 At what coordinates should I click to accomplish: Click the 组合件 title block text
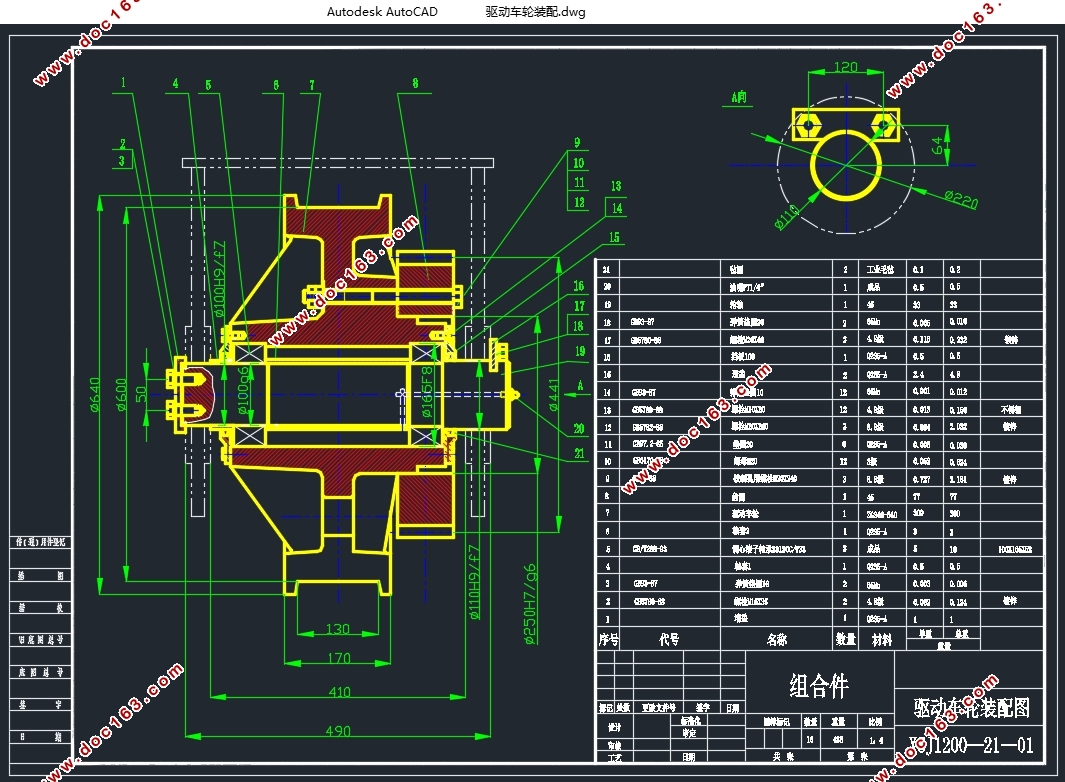819,686
